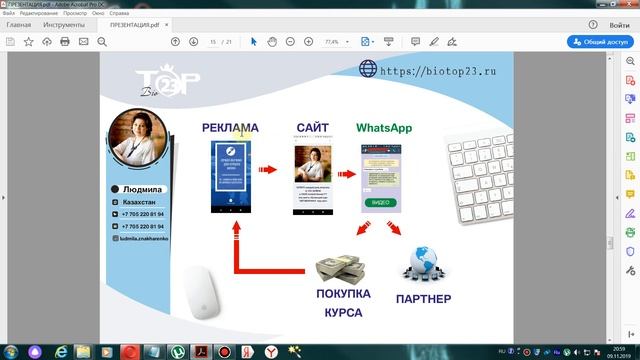Search tools in the right pane
The image size is (640, 360).
(x=630, y=61)
